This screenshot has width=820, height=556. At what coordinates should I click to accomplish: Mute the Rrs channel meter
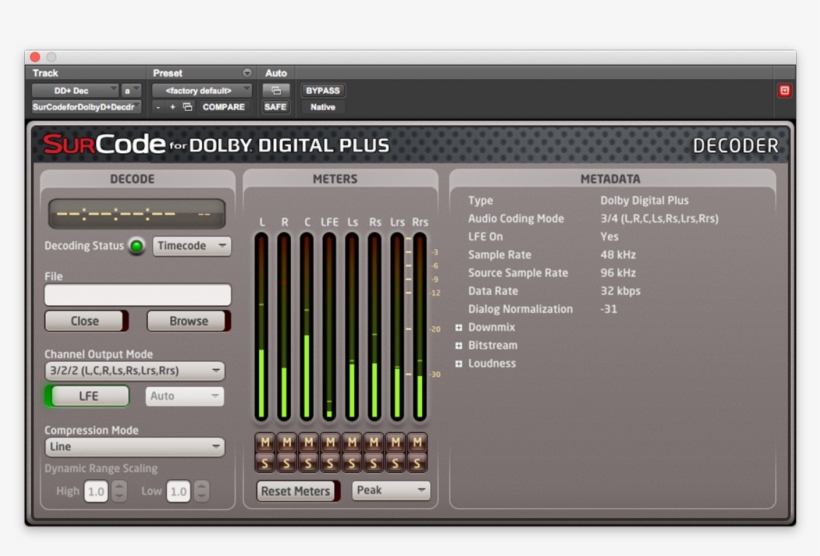pos(417,442)
